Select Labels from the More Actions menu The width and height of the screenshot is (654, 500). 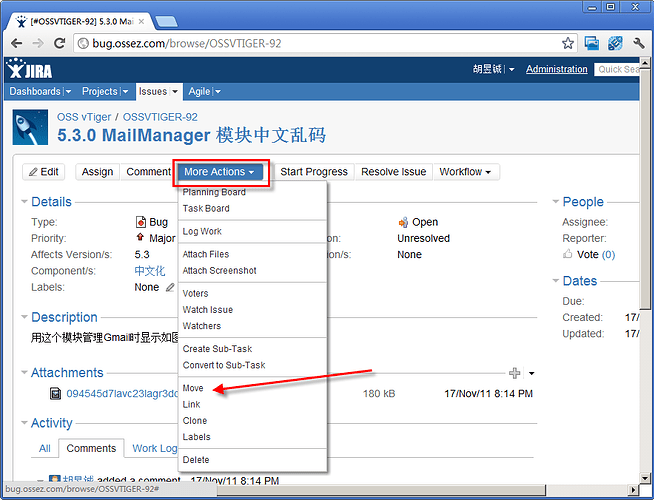pyautogui.click(x=252, y=437)
